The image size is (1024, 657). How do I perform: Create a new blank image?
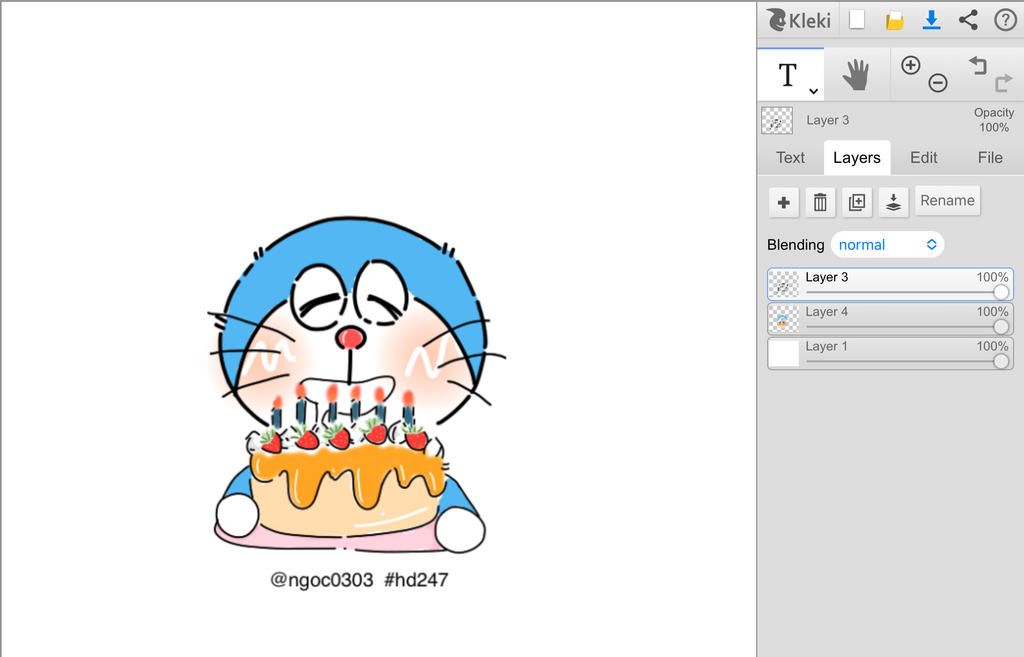(x=857, y=20)
